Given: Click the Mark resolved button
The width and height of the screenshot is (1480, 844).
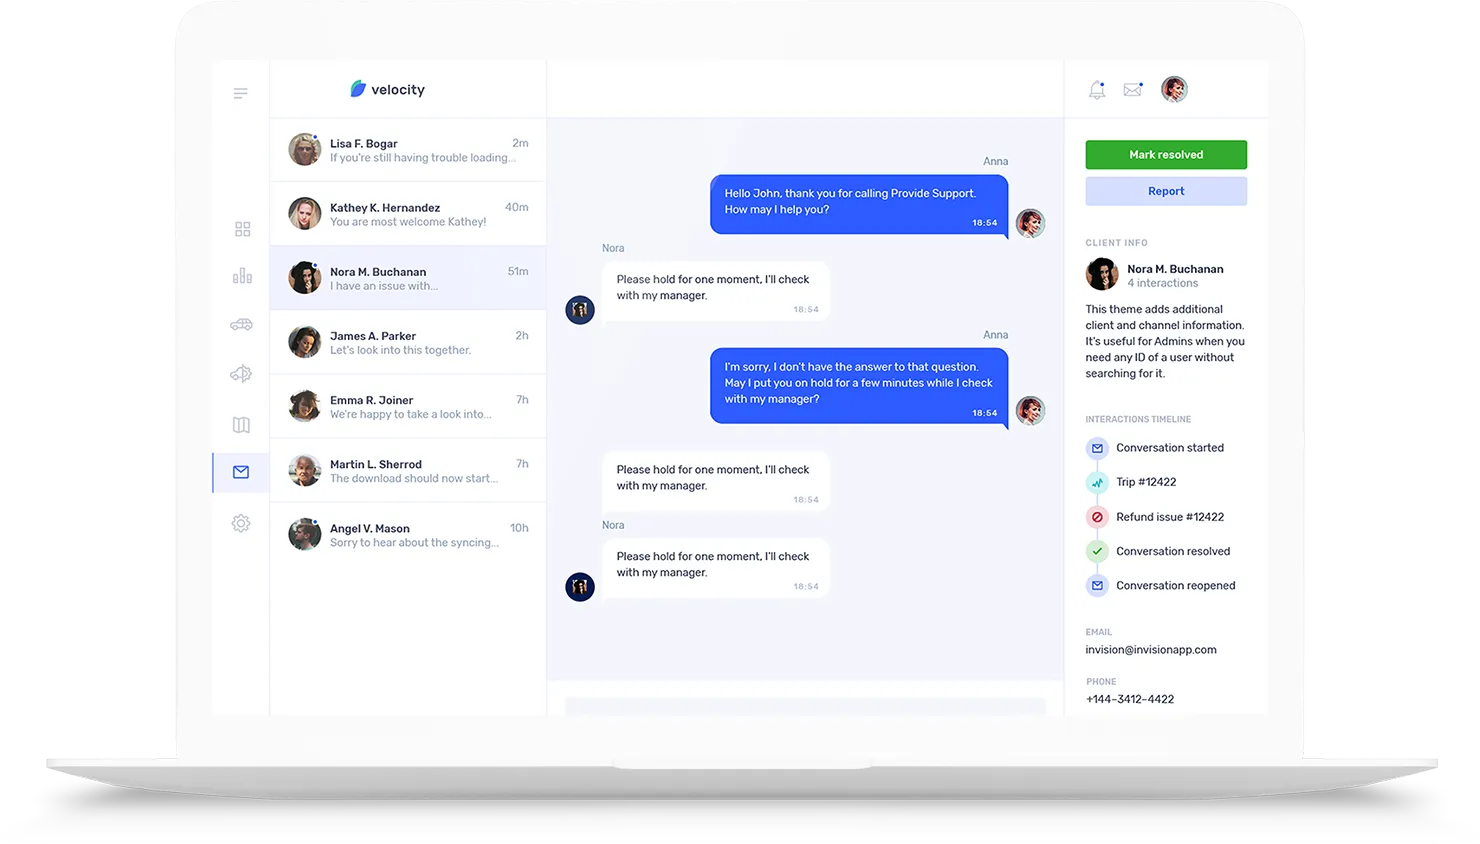Looking at the screenshot, I should pos(1166,155).
